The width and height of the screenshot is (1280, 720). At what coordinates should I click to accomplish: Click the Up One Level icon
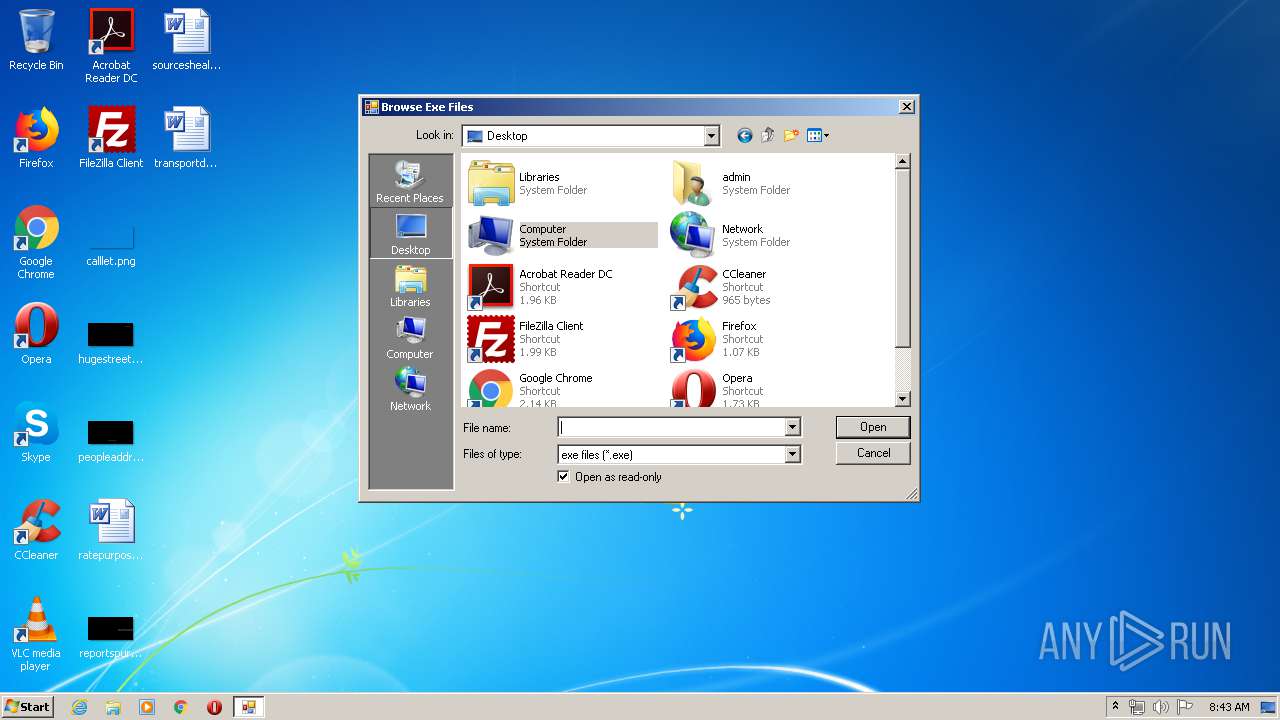pos(768,136)
